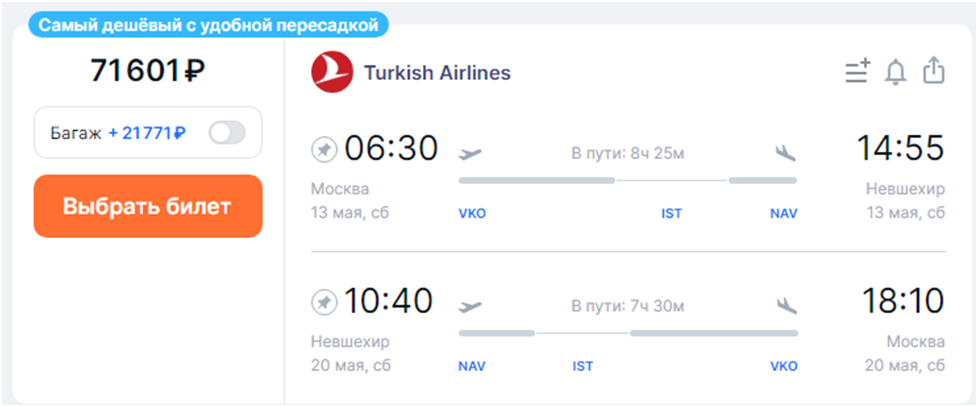Click the share ticket icon
Screen dimensions: 978x407
point(933,71)
